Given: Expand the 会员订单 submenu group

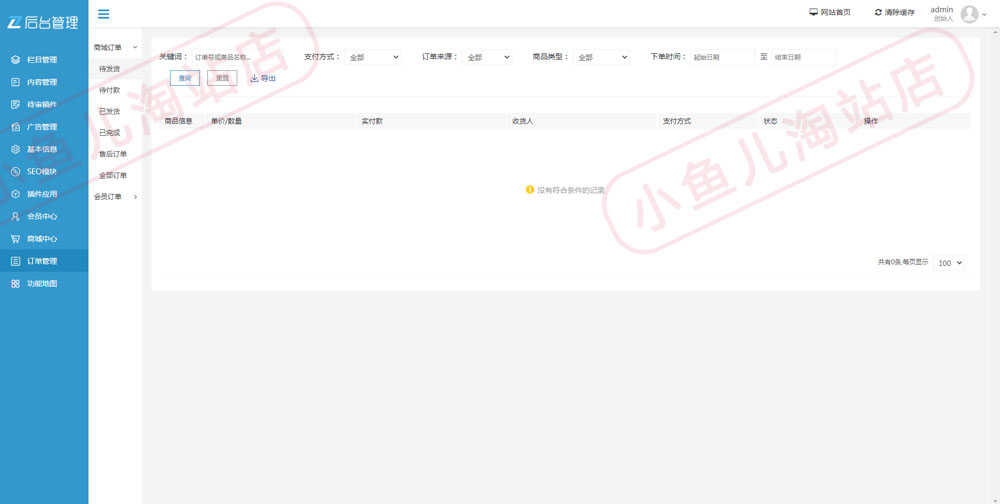Looking at the screenshot, I should click(116, 196).
